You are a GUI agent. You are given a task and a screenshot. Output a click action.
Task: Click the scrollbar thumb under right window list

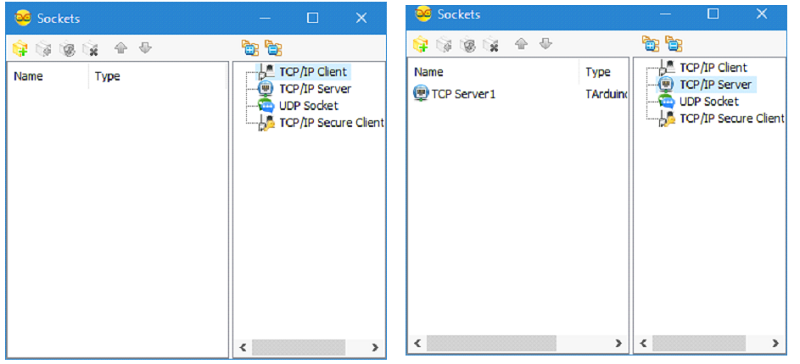[x=491, y=343]
